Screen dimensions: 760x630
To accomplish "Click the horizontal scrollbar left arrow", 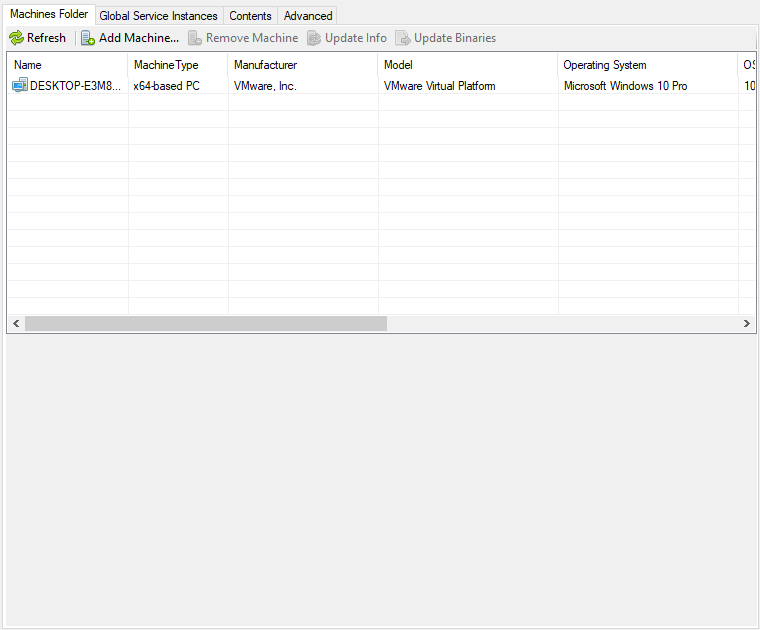I will click(x=16, y=323).
